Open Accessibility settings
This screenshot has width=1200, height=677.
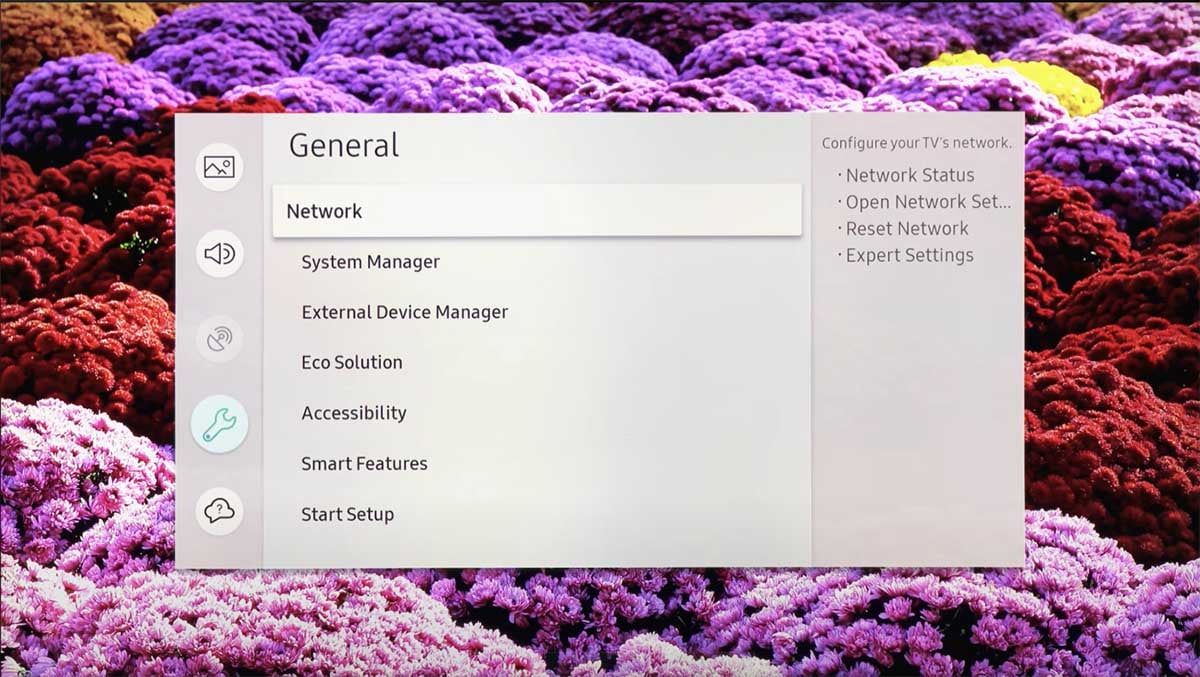pyautogui.click(x=354, y=413)
